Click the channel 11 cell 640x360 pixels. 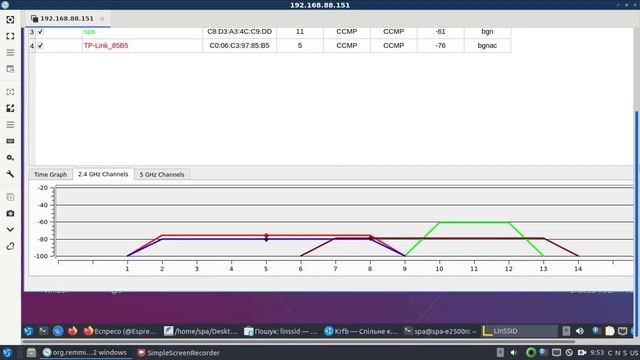point(300,31)
